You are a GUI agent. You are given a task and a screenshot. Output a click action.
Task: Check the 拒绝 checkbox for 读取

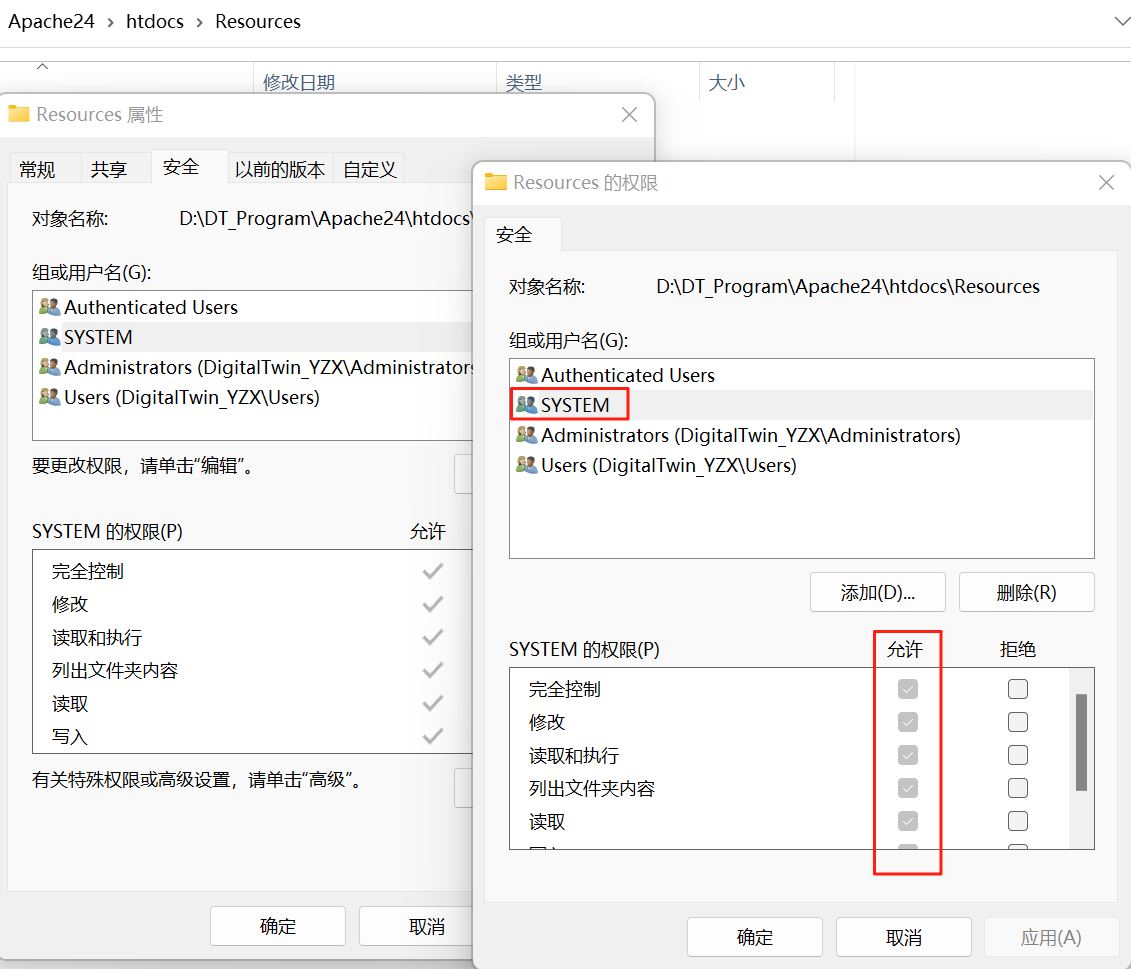1017,820
